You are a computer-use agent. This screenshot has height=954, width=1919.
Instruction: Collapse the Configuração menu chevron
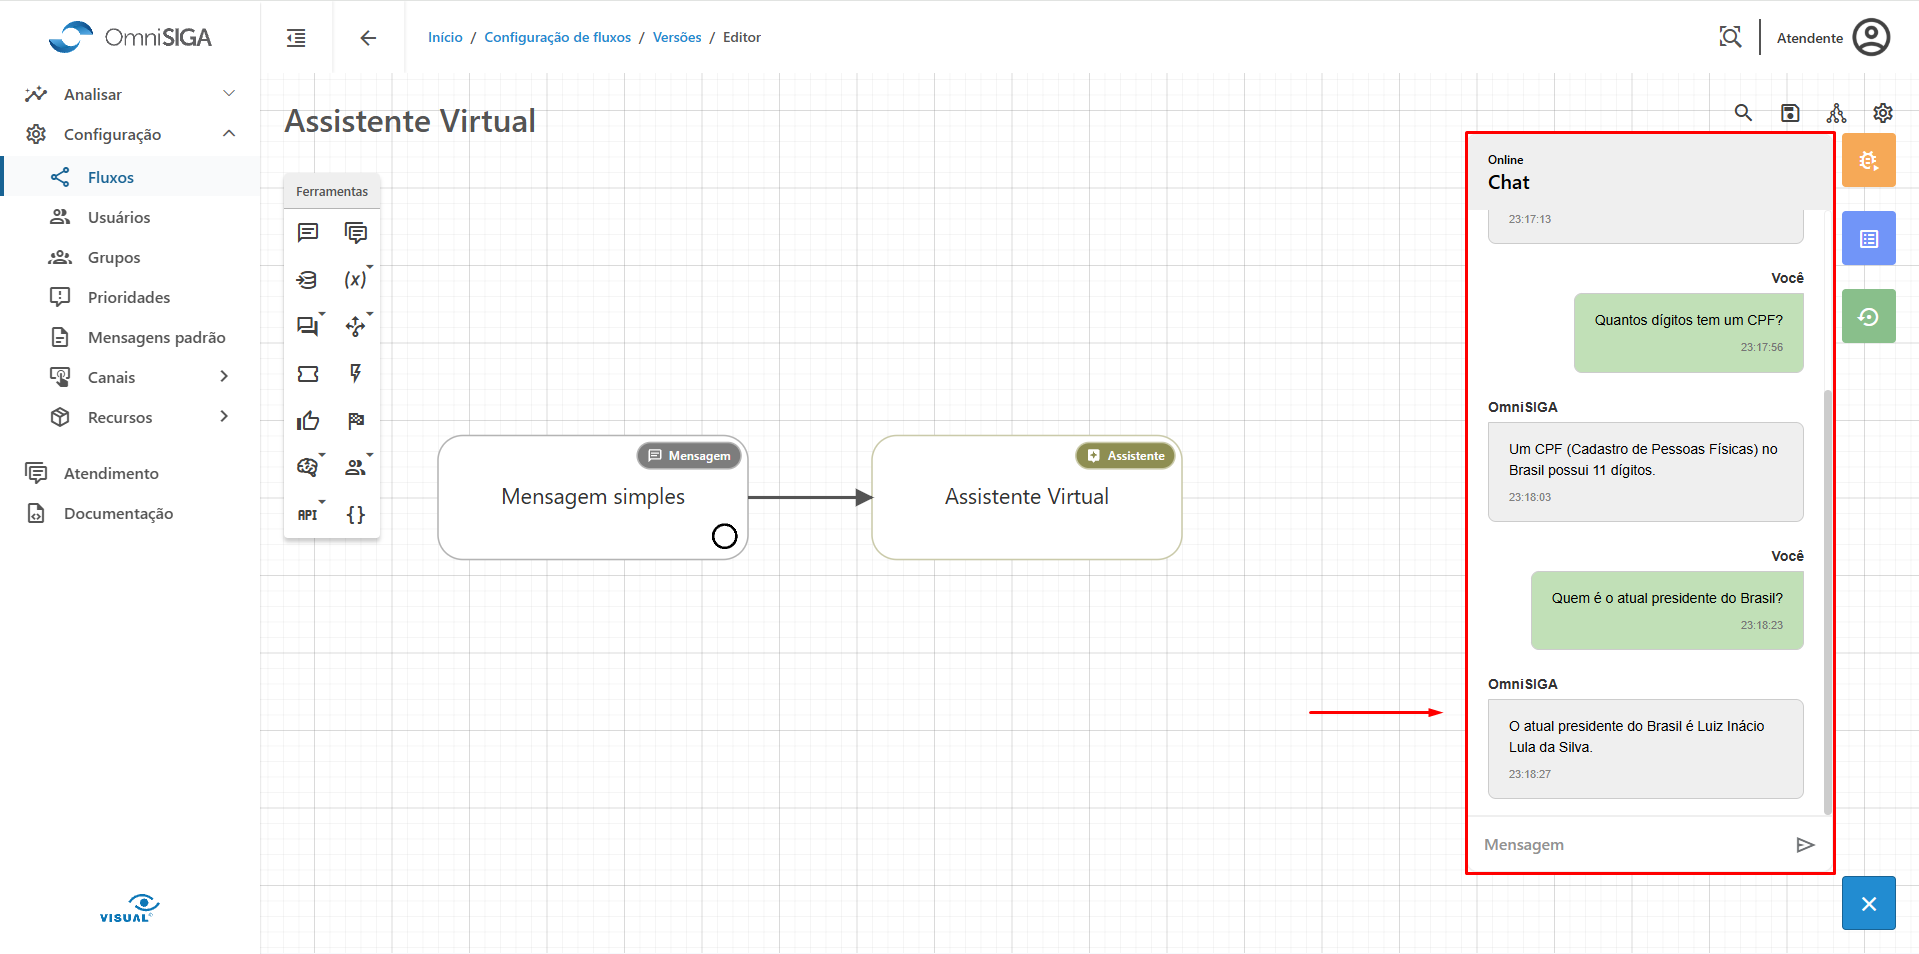coord(229,133)
